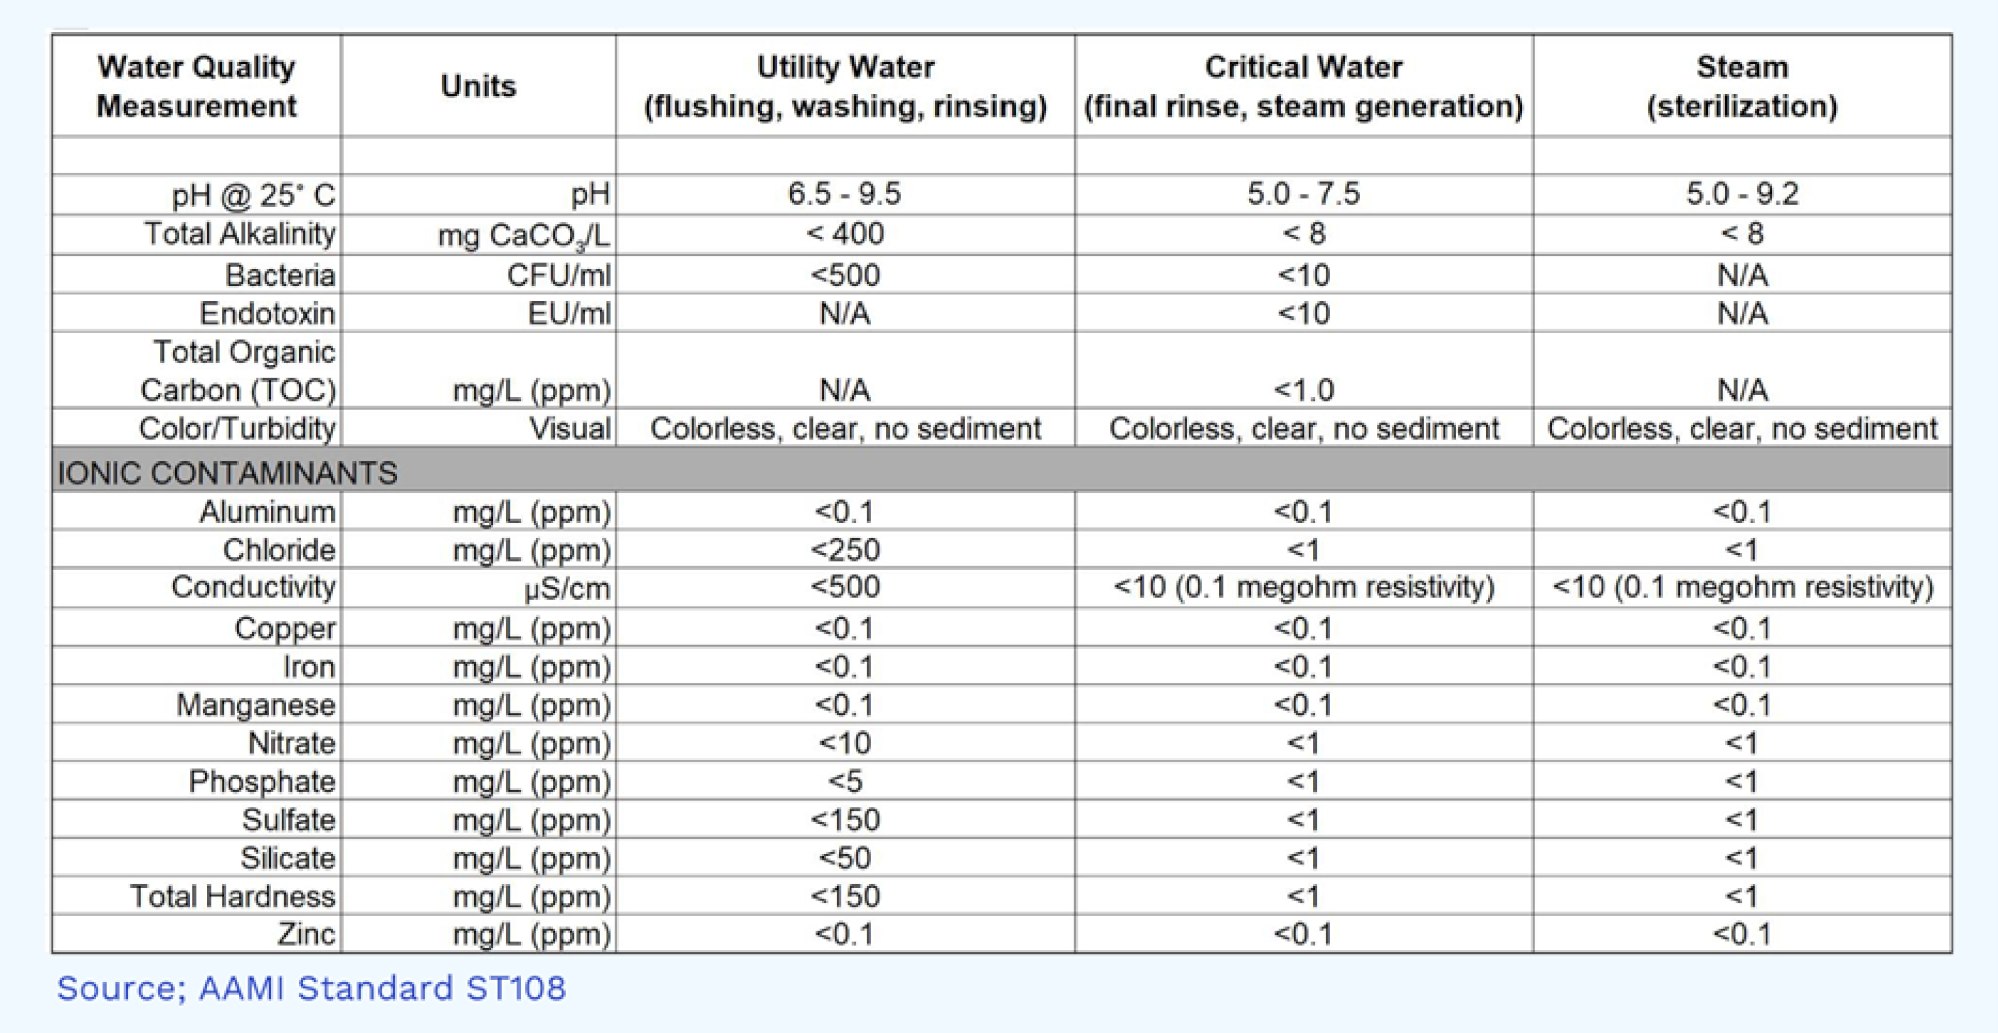
Task: Click the Total Alkalinity row label
Action: tap(239, 234)
